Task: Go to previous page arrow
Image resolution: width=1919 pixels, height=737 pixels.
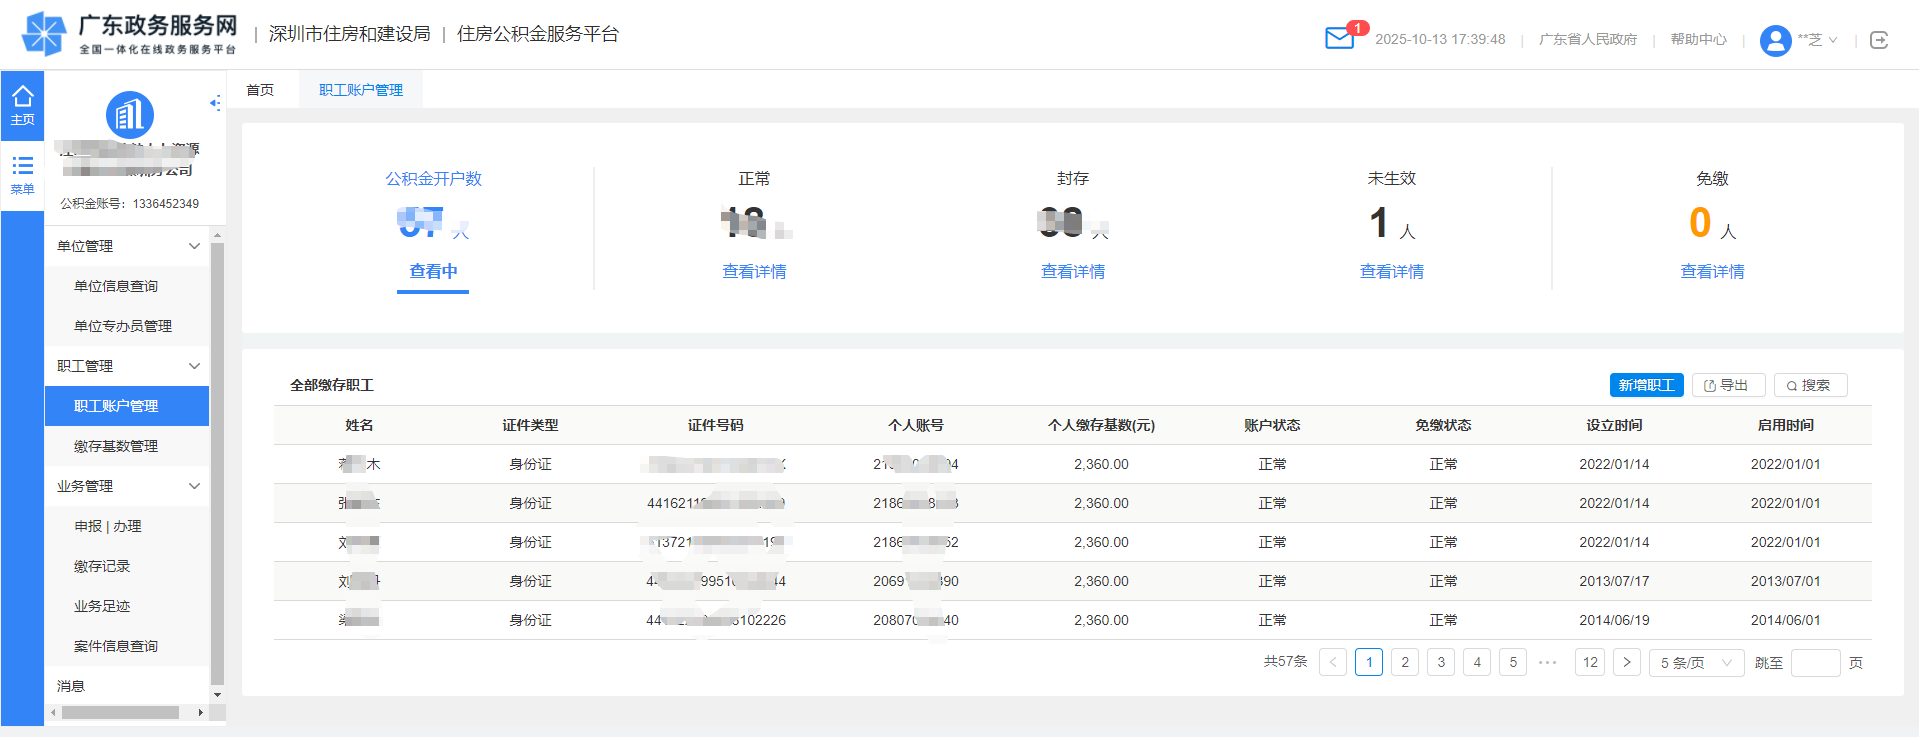Action: [x=1333, y=662]
